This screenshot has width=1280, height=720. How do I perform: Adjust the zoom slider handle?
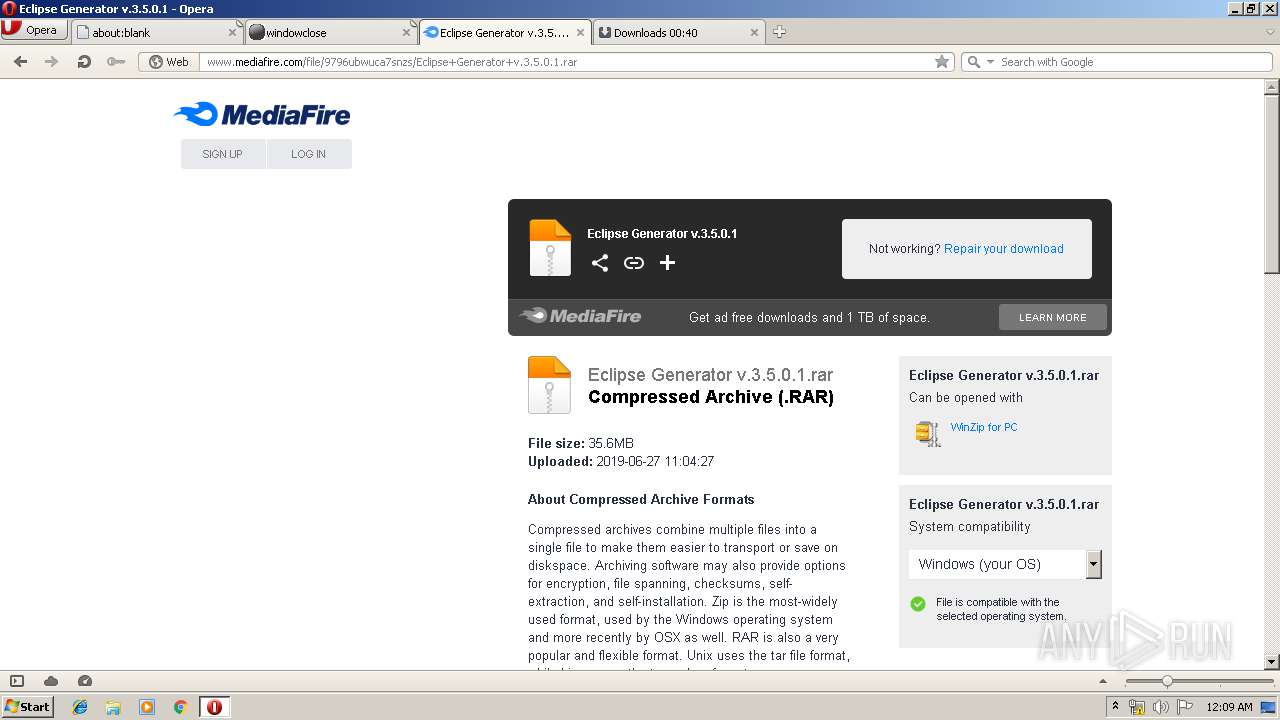pos(1166,681)
